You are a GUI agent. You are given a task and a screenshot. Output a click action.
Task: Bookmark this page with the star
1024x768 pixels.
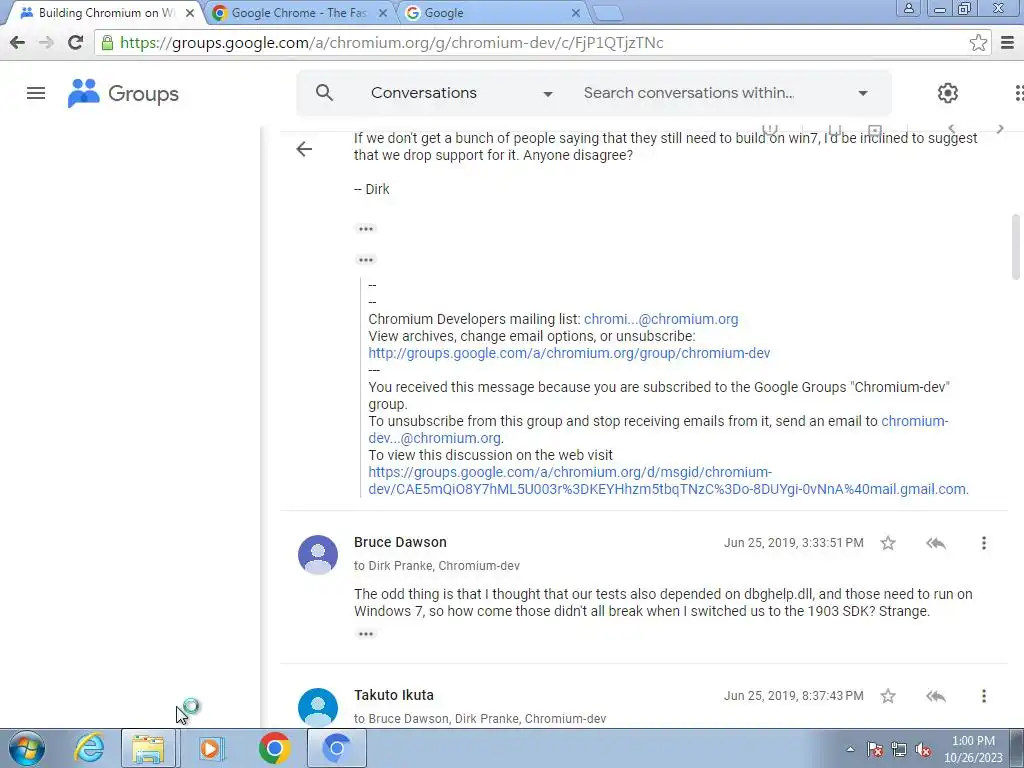coord(978,42)
